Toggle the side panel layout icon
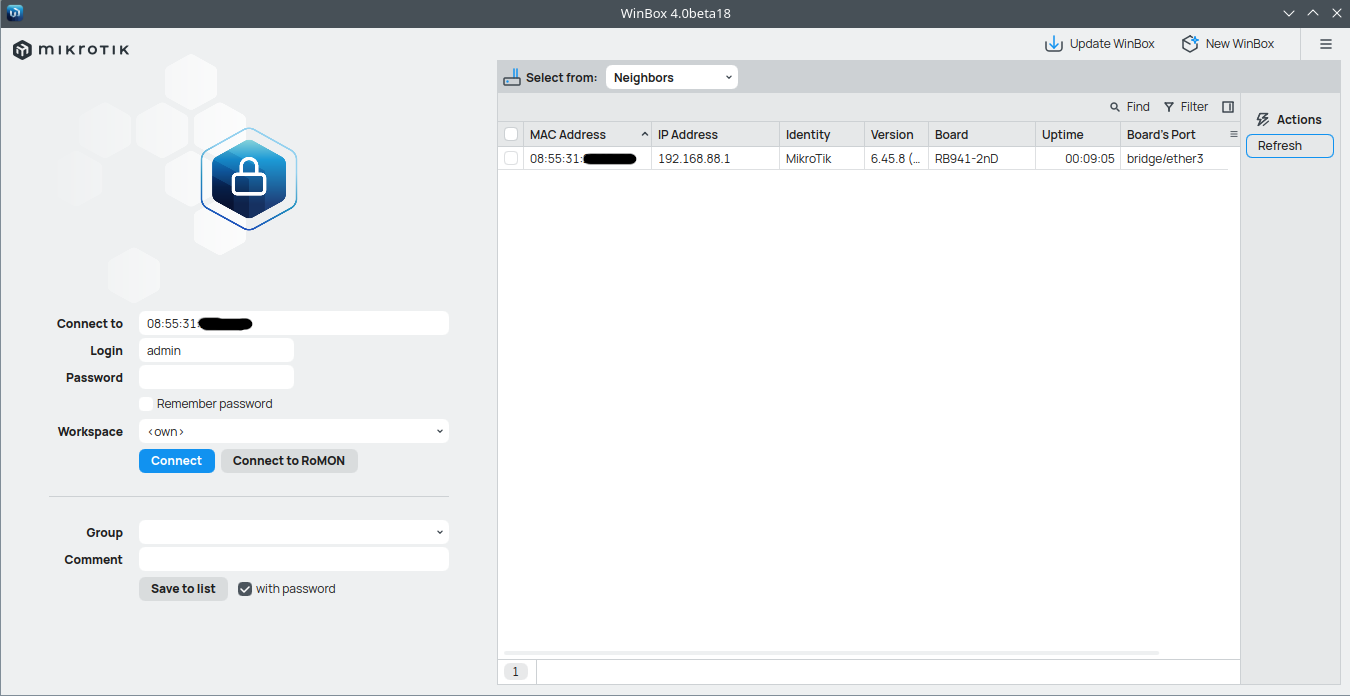The height and width of the screenshot is (696, 1350). 1228,107
